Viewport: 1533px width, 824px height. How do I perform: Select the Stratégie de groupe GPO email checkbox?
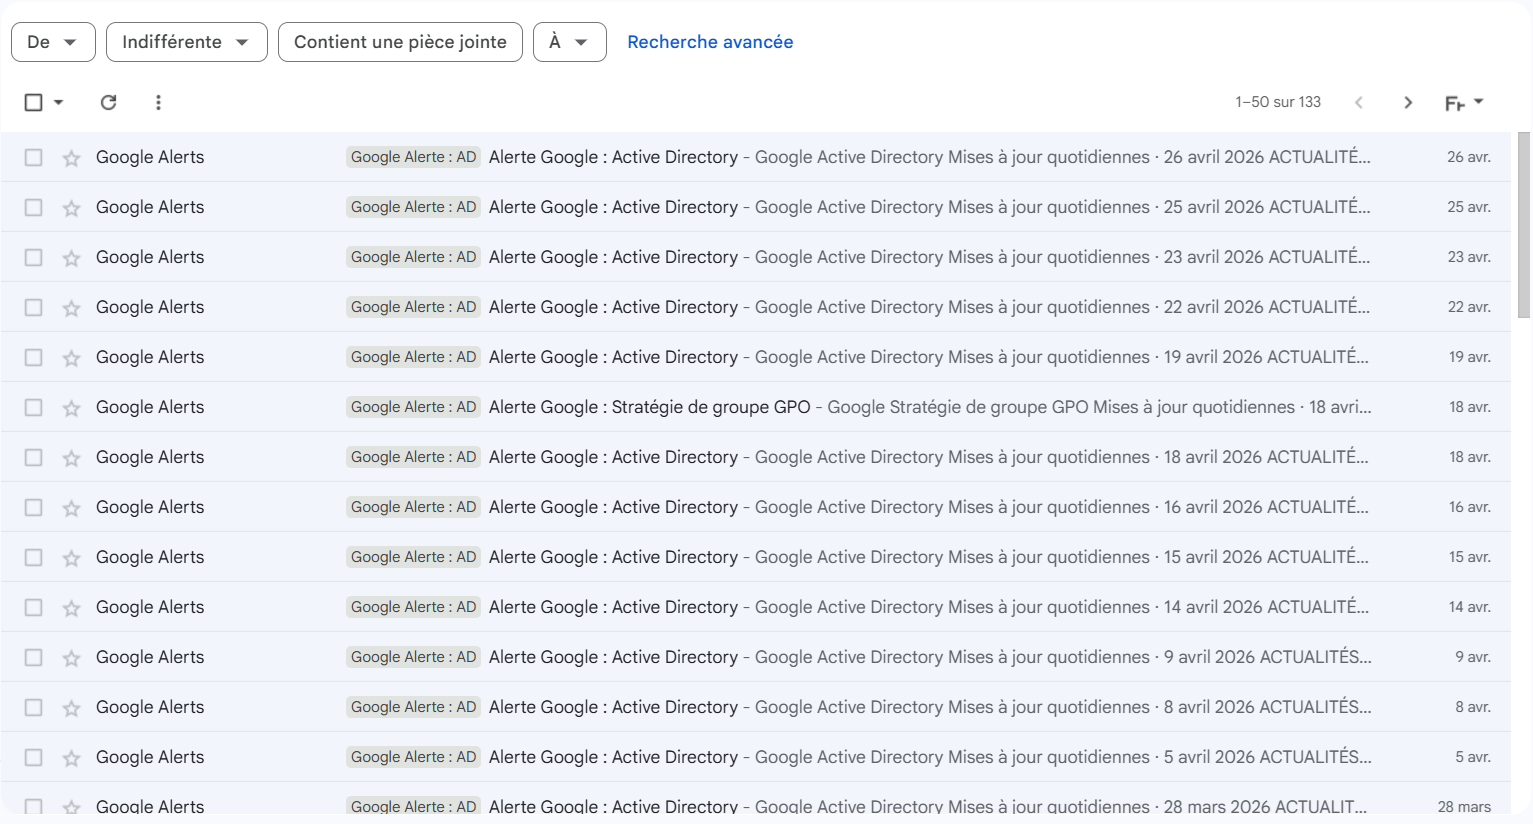33,407
